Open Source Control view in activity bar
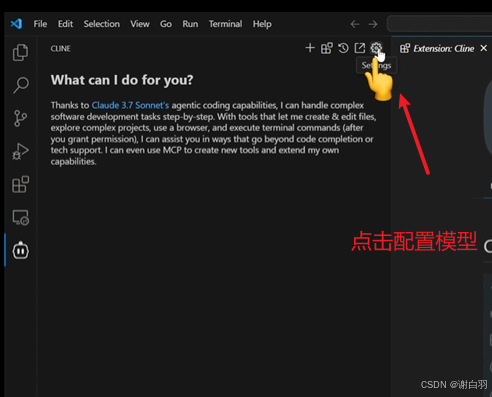Image resolution: width=492 pixels, height=397 pixels. point(20,118)
